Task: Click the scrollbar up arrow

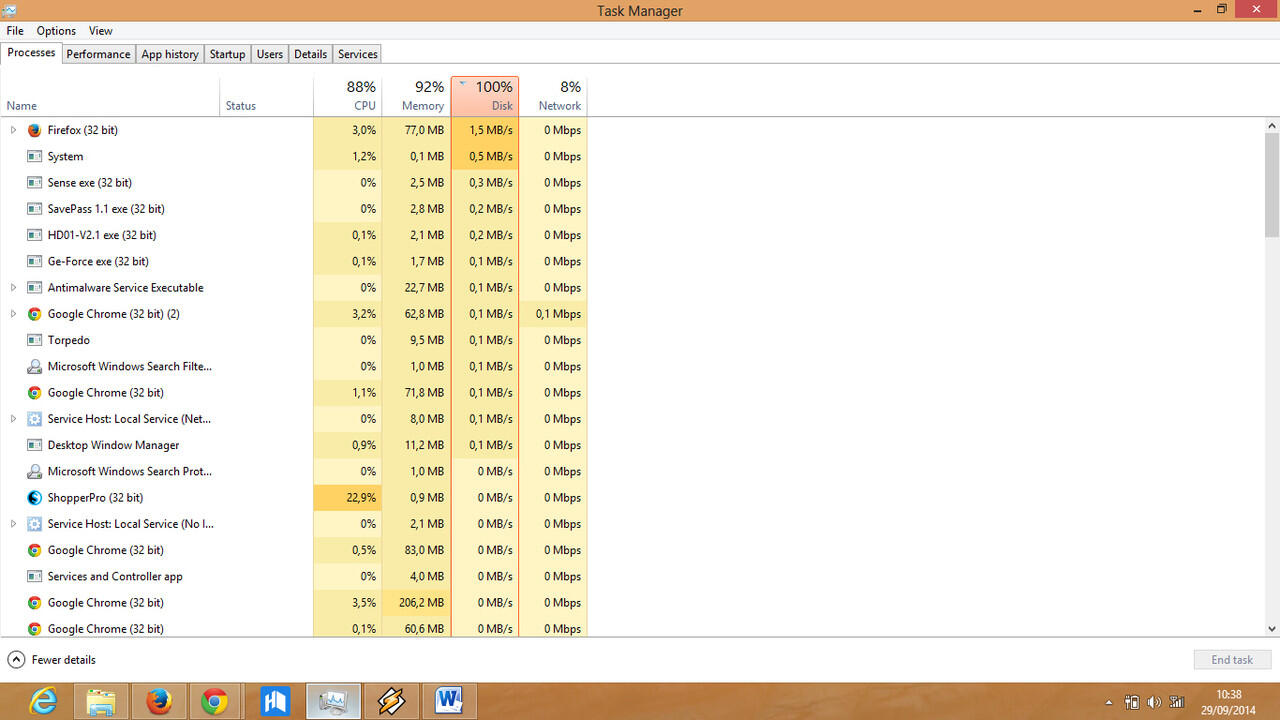Action: [x=1272, y=126]
